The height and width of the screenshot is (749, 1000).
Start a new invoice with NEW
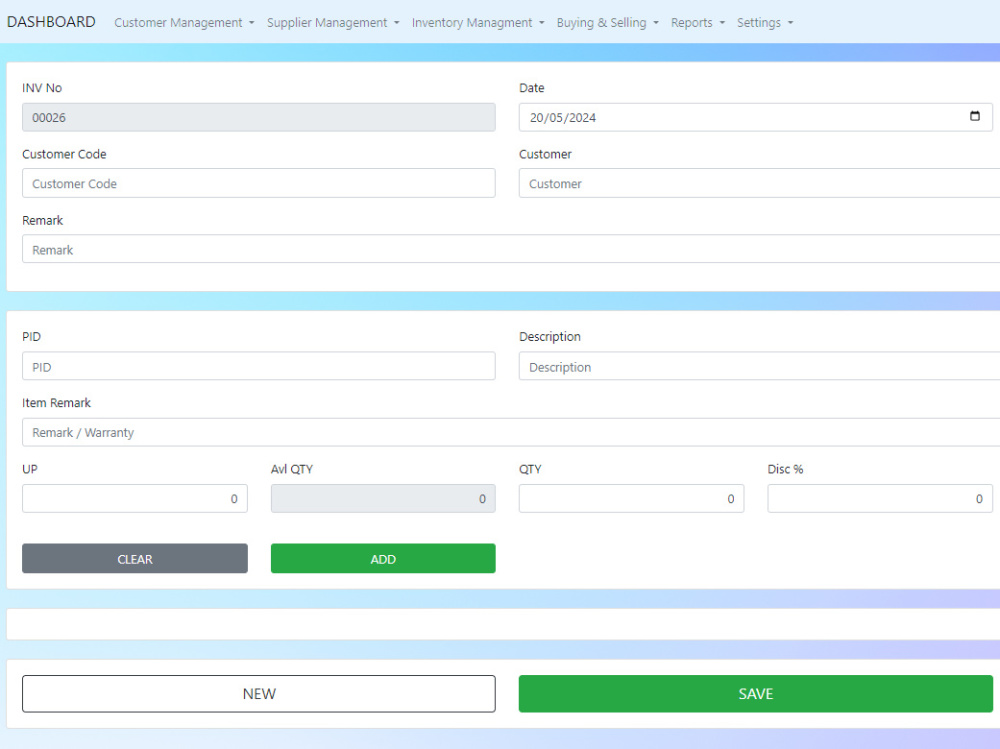pyautogui.click(x=258, y=693)
